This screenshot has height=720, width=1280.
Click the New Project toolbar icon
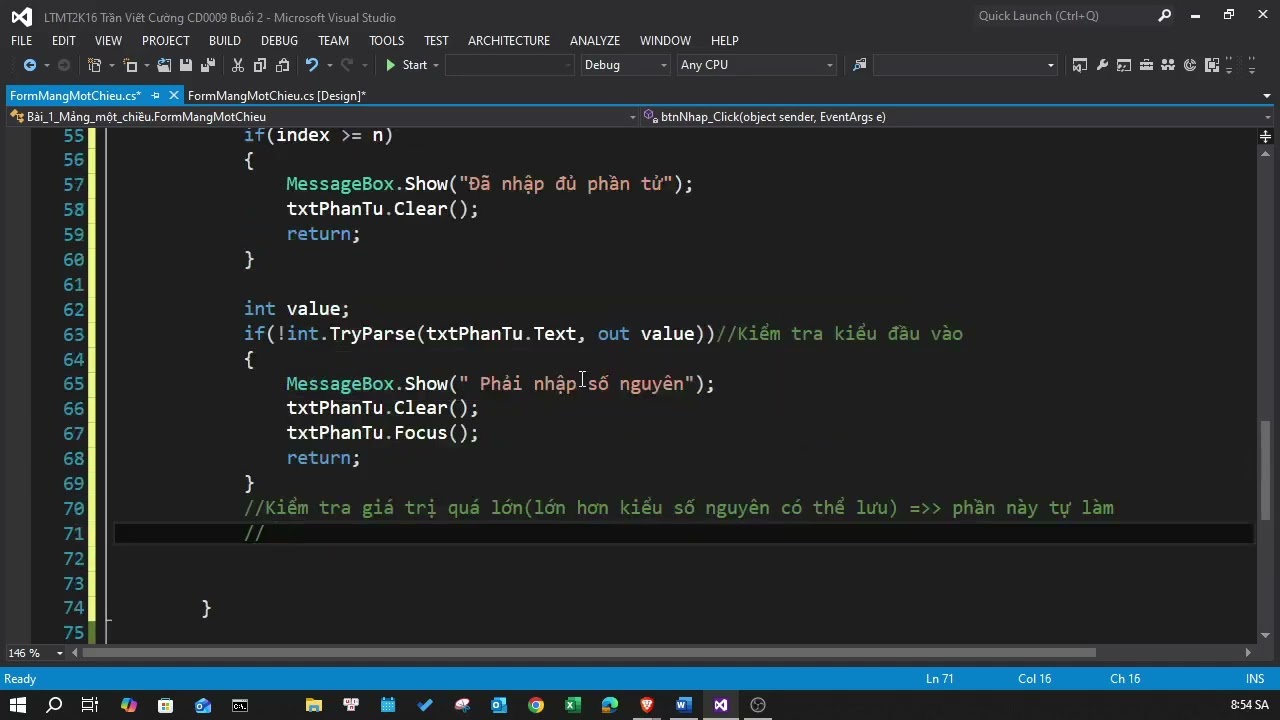click(x=95, y=65)
